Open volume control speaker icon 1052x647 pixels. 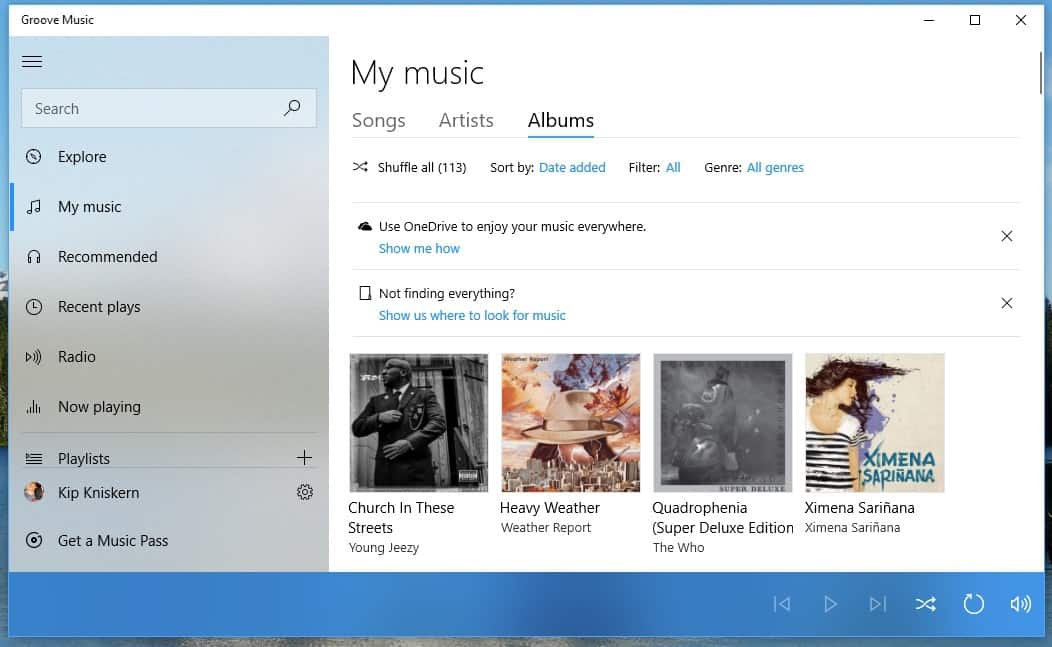1020,604
